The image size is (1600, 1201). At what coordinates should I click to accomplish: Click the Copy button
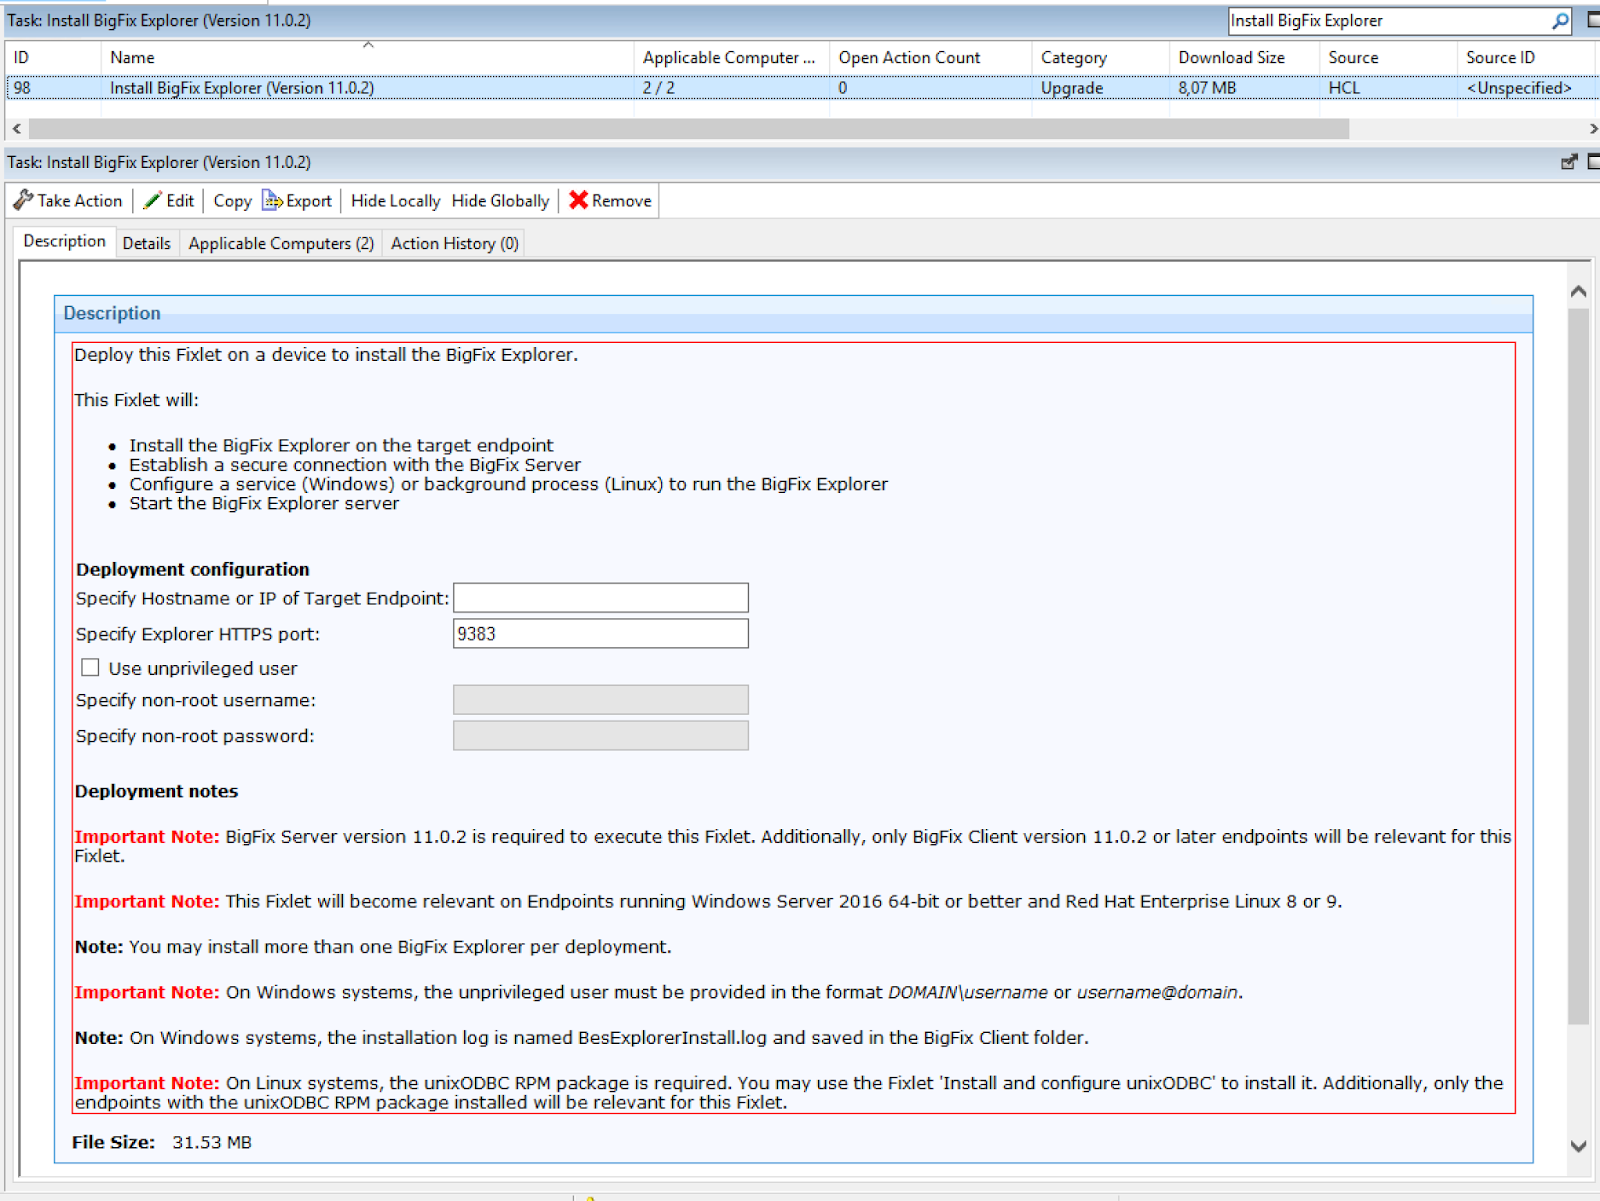coord(232,201)
